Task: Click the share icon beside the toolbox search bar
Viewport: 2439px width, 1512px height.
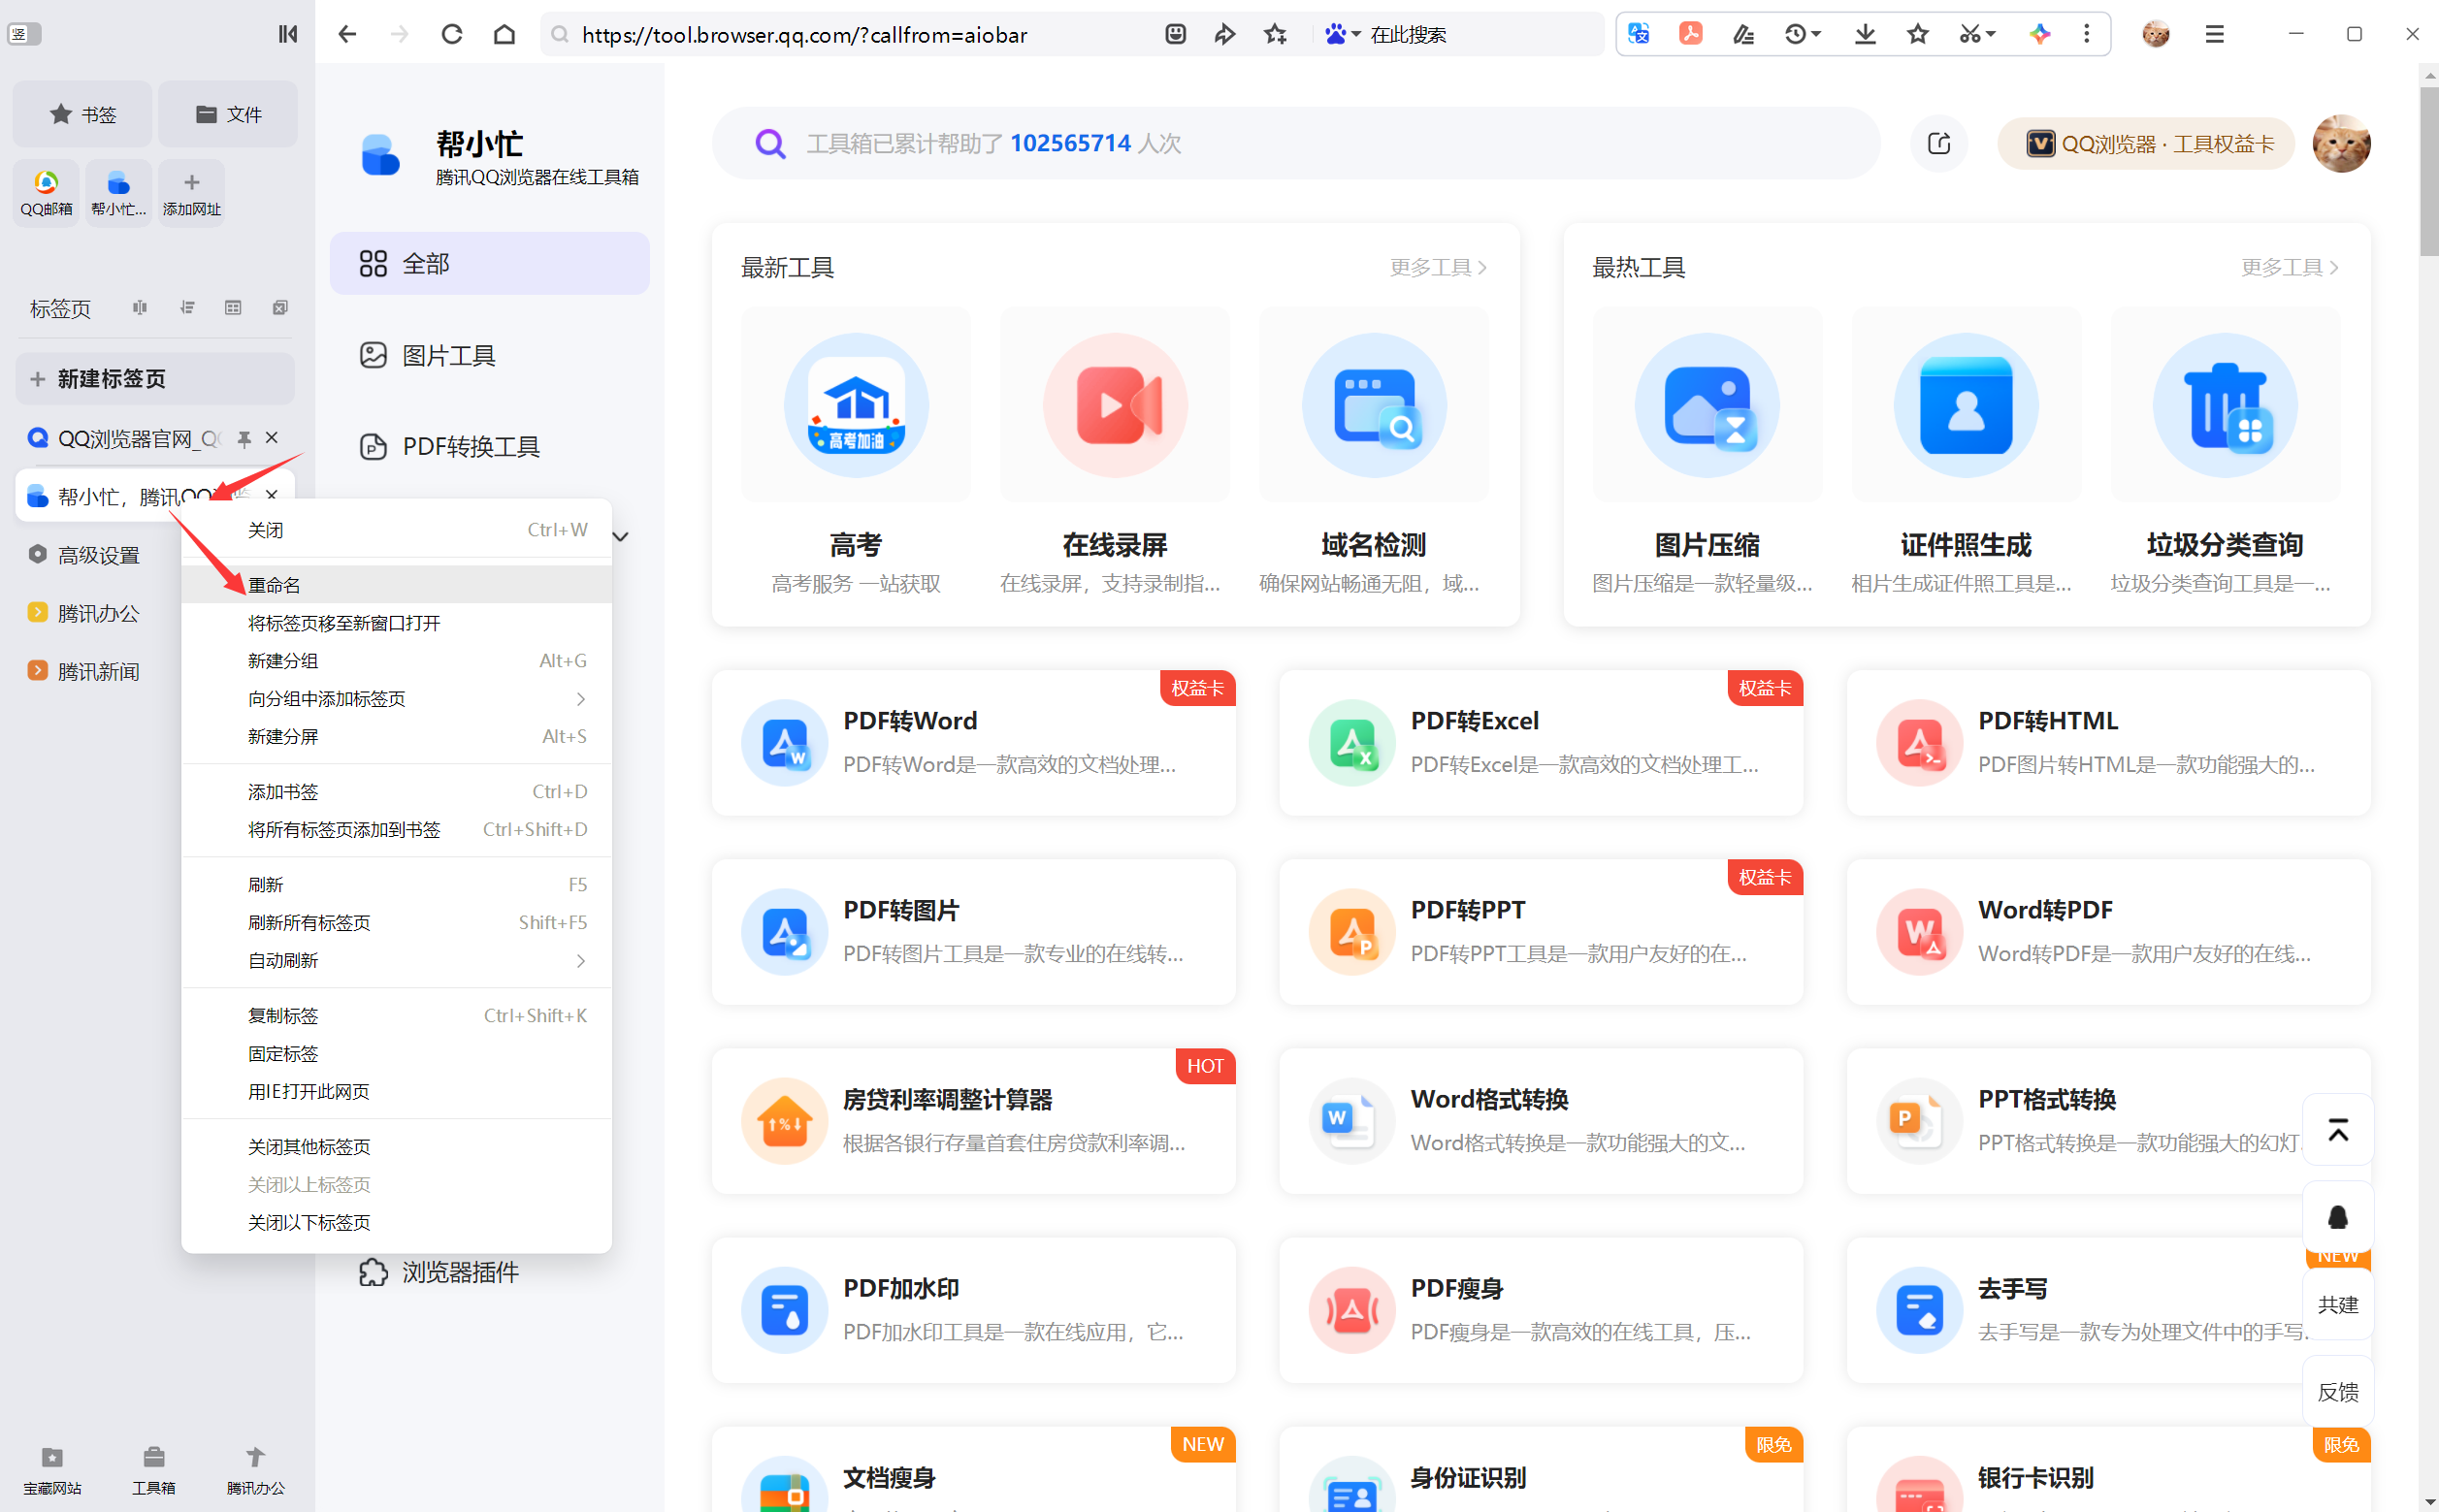Action: coord(1938,143)
